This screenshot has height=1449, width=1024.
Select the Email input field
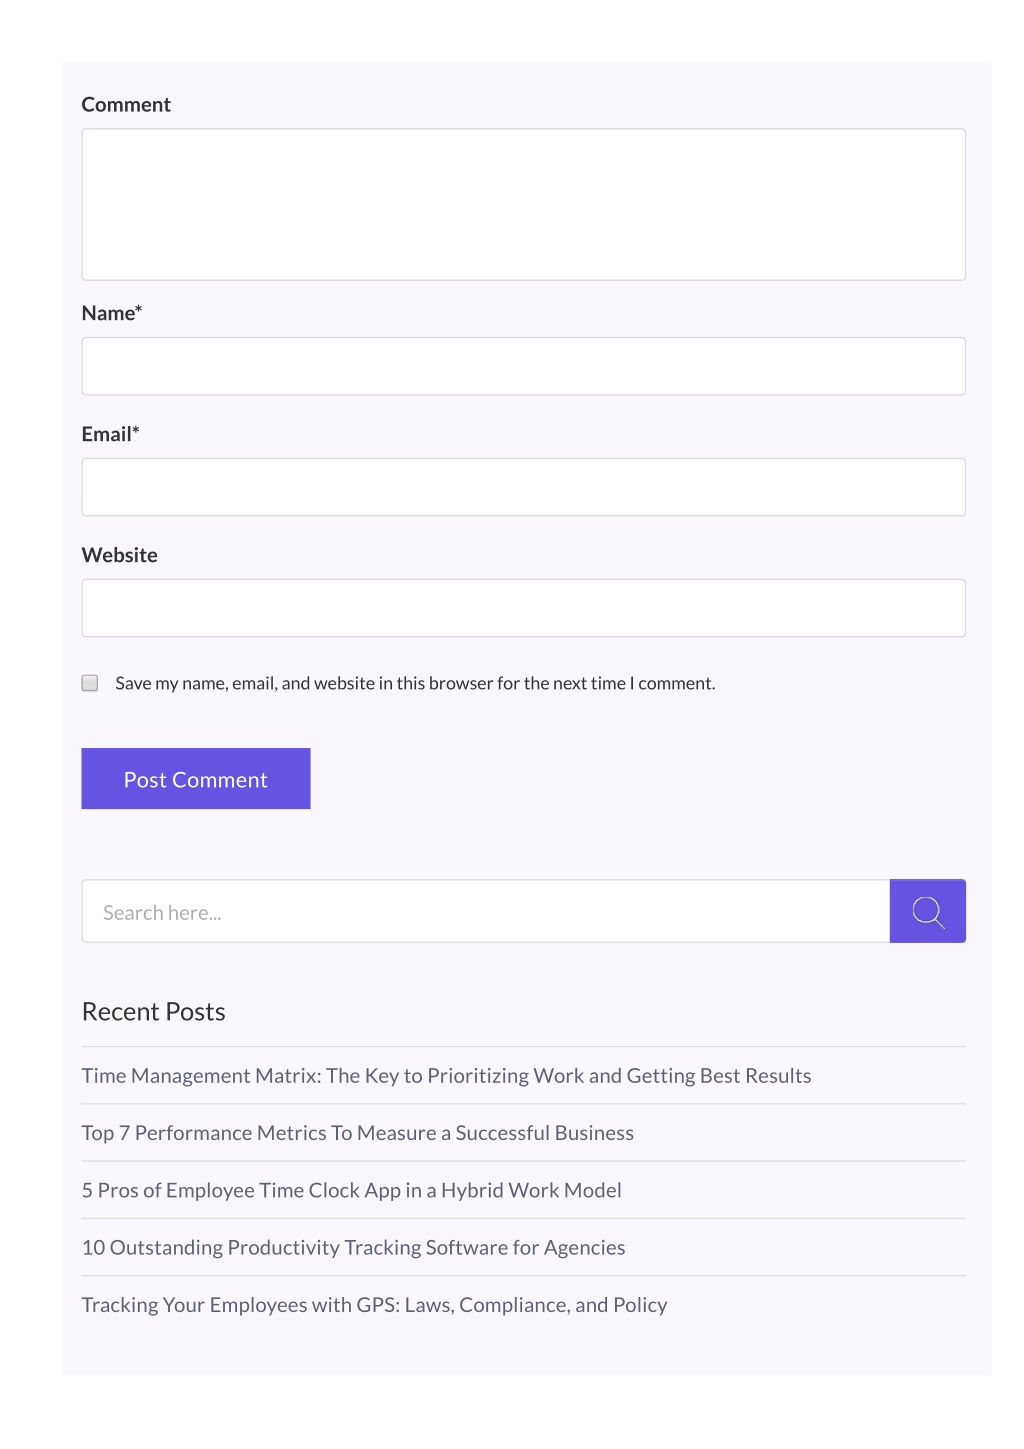point(524,487)
